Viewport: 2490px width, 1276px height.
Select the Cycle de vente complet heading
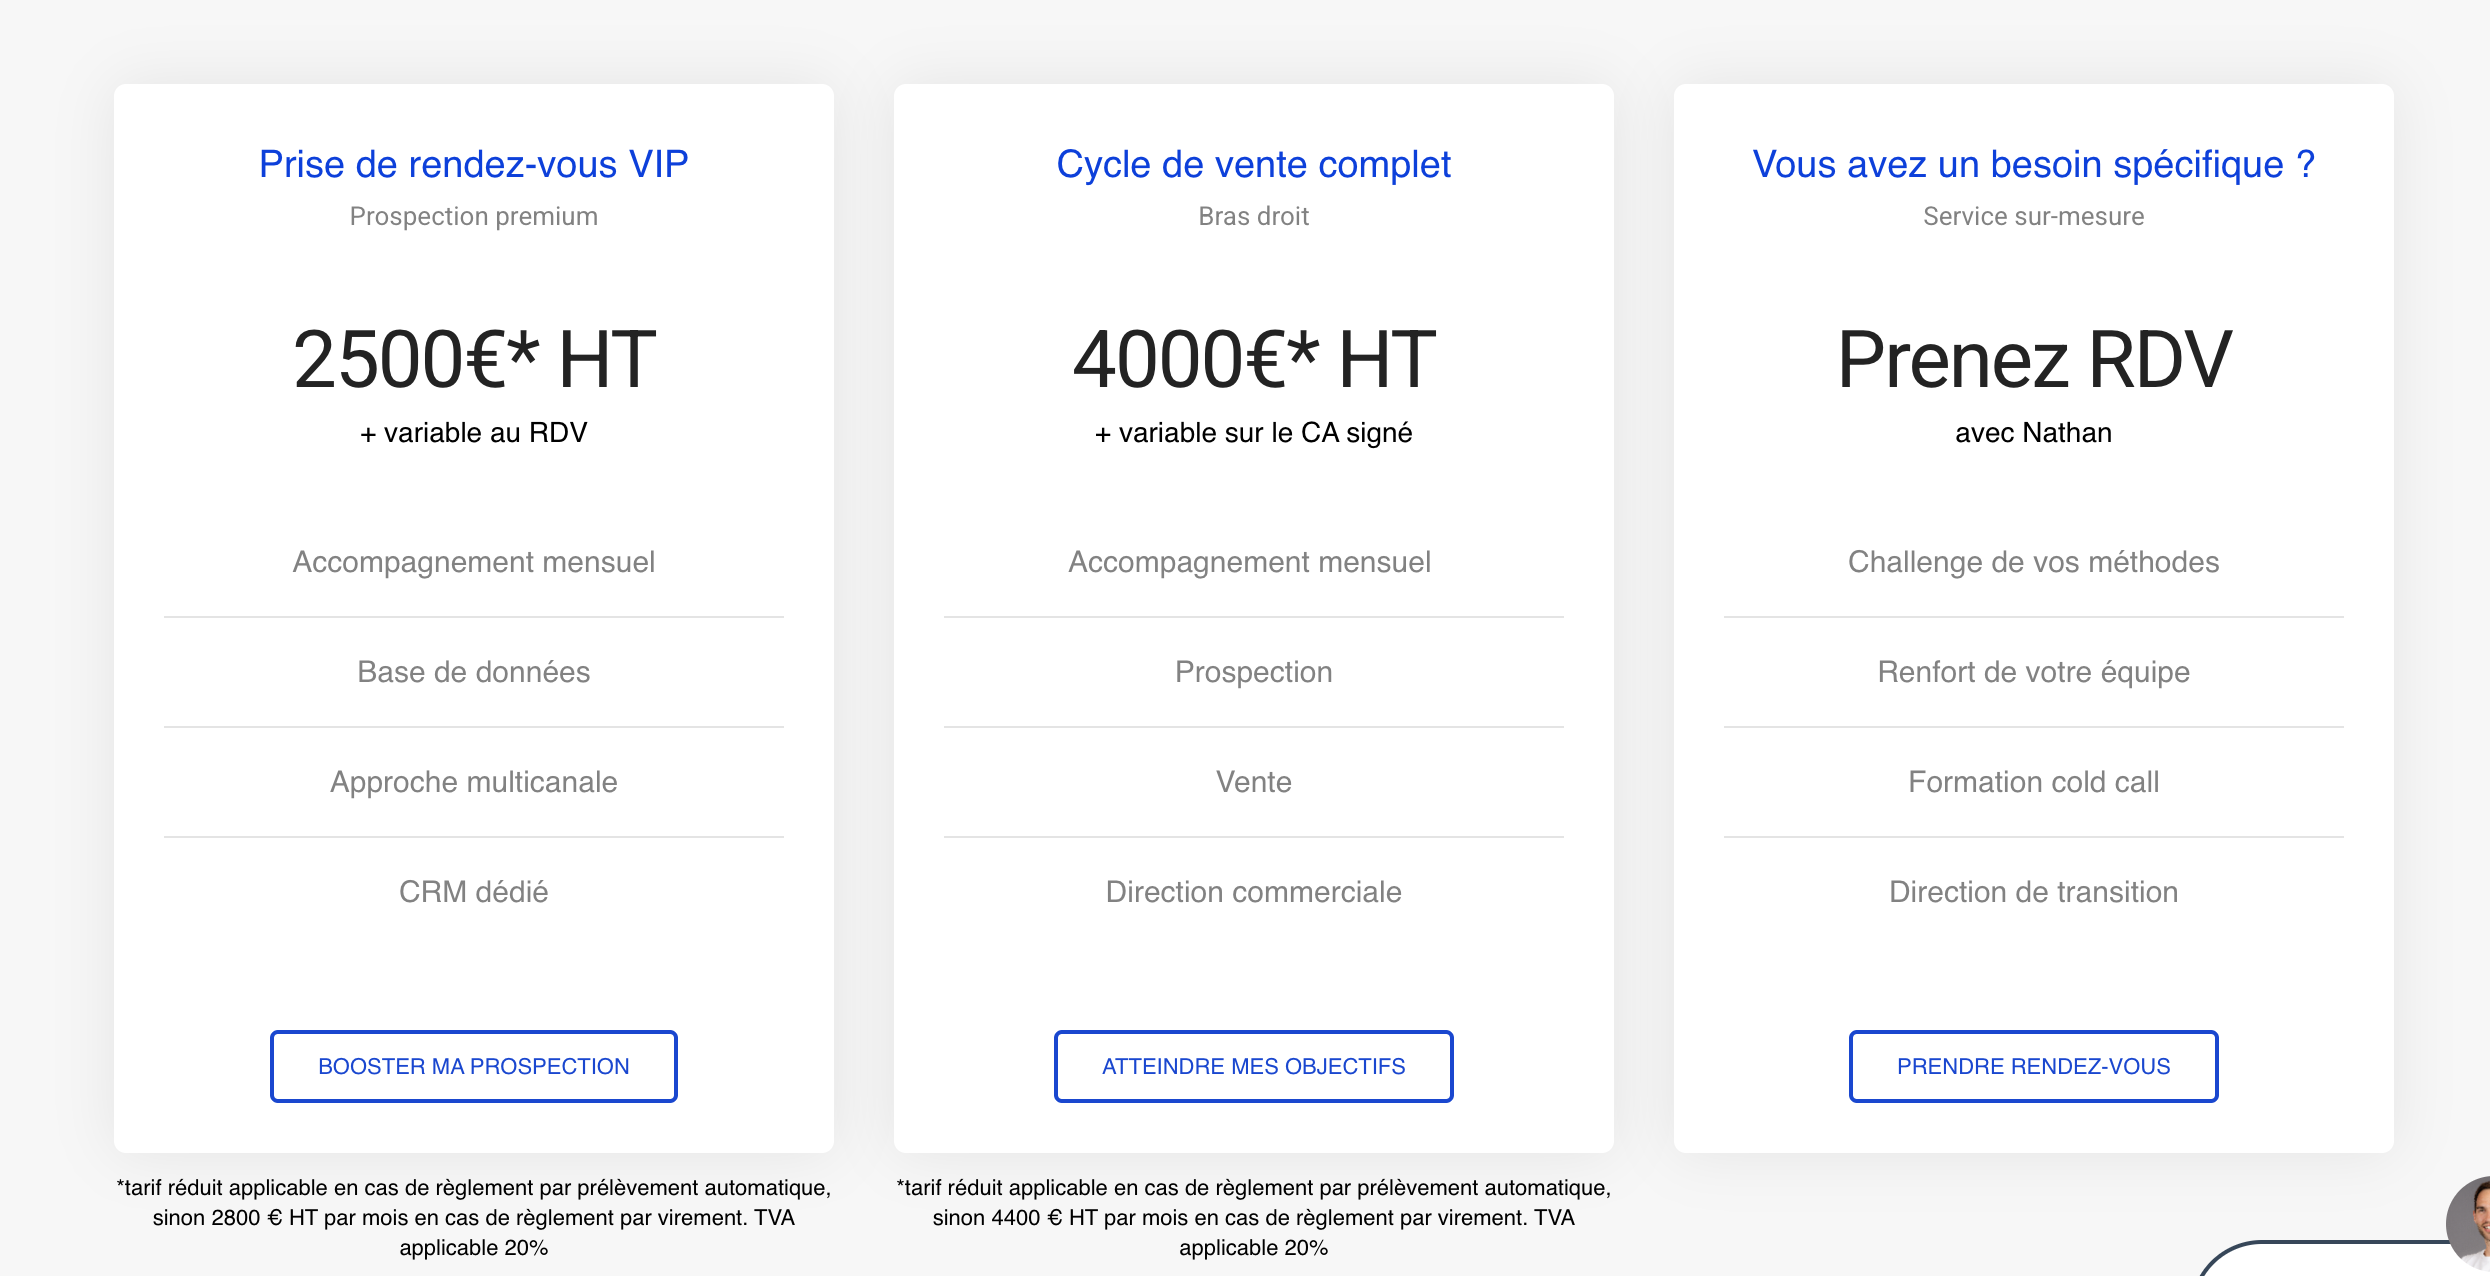(x=1253, y=164)
